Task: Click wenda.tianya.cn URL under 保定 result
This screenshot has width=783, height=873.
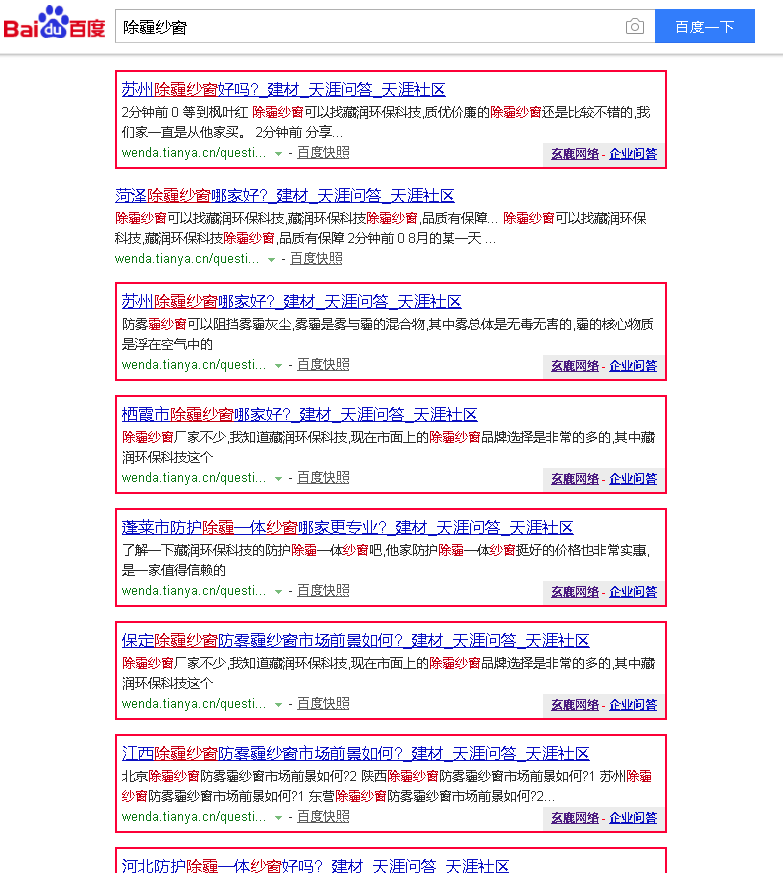Action: click(x=194, y=704)
